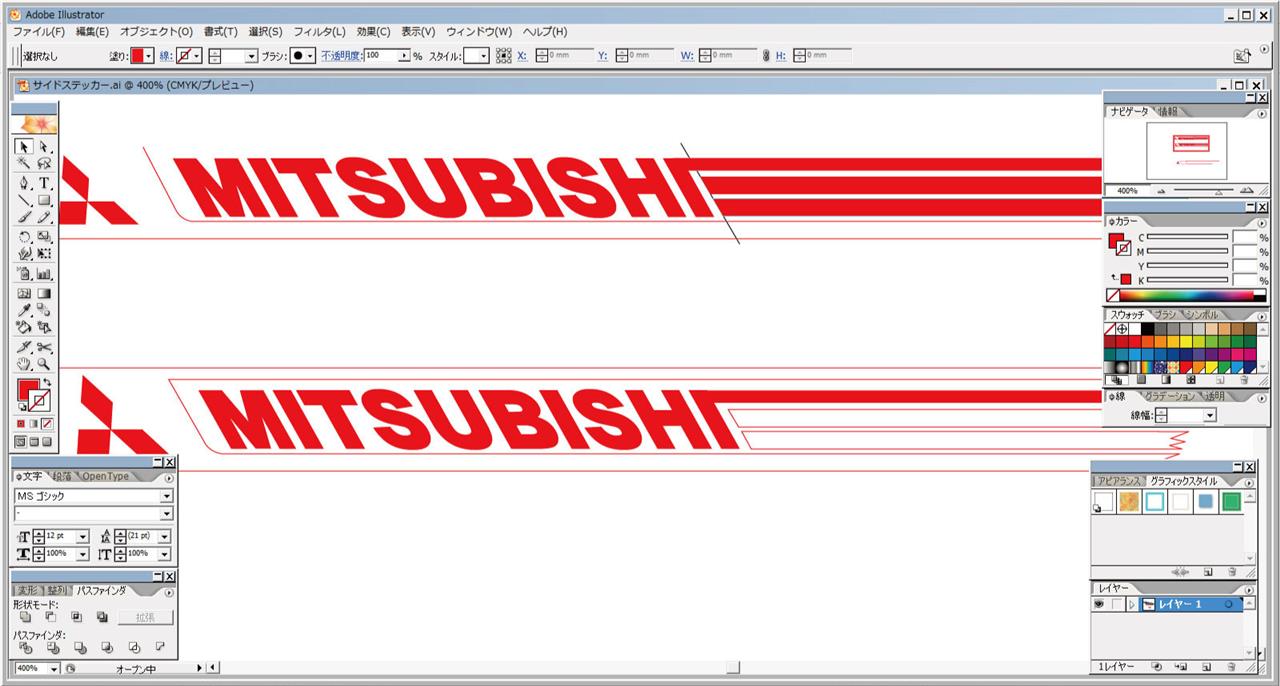Click the W: width label link
Viewport: 1280px width, 686px height.
[687, 56]
